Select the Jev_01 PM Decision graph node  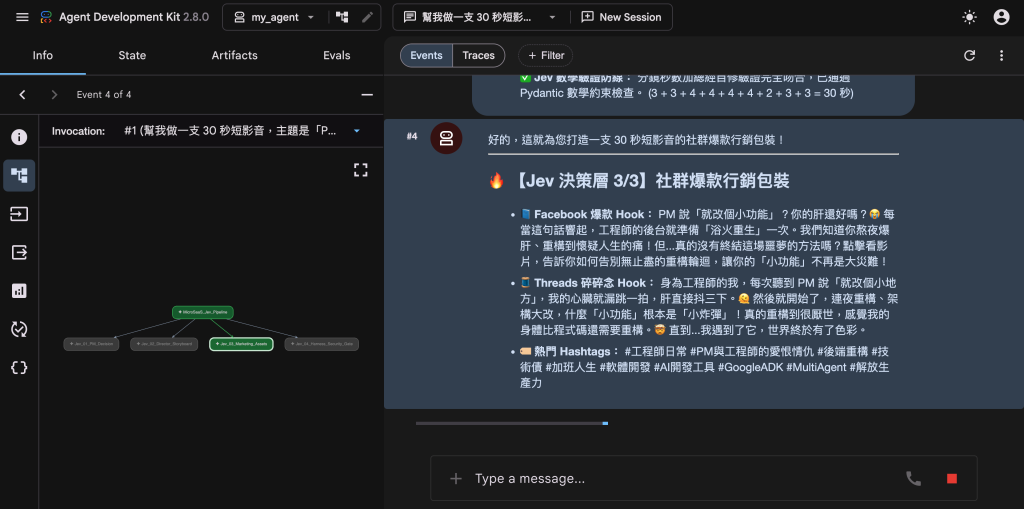(91, 344)
